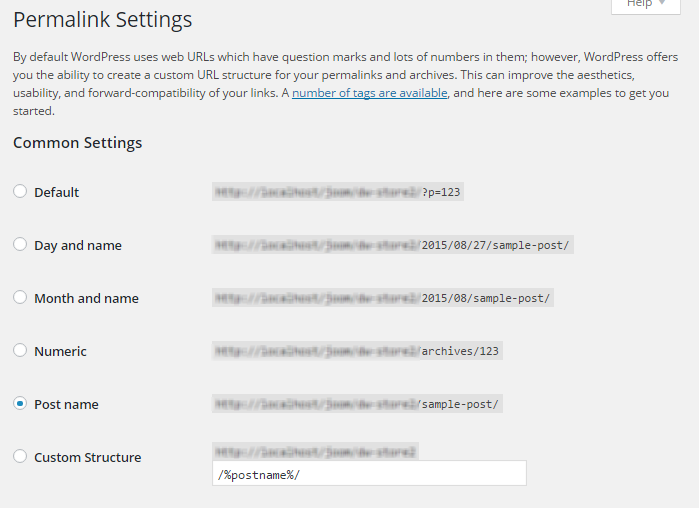Click the example URL ending in archives/123
This screenshot has height=508, width=699.
point(357,351)
